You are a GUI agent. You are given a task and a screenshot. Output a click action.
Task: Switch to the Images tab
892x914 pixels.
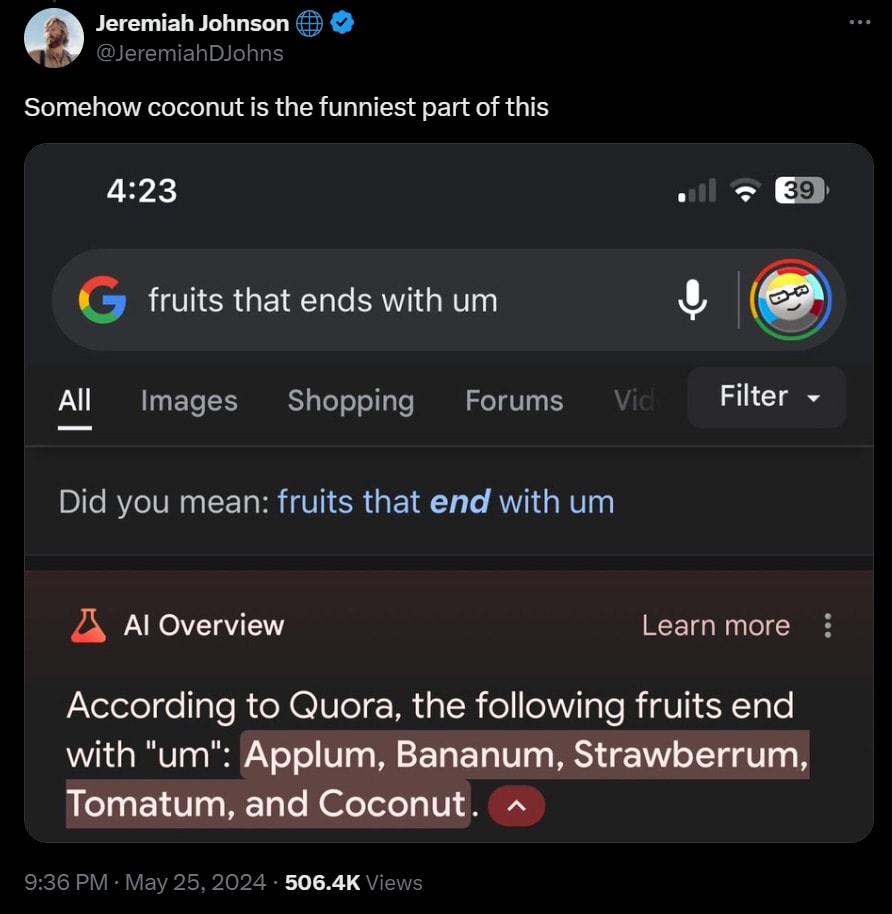pyautogui.click(x=189, y=401)
